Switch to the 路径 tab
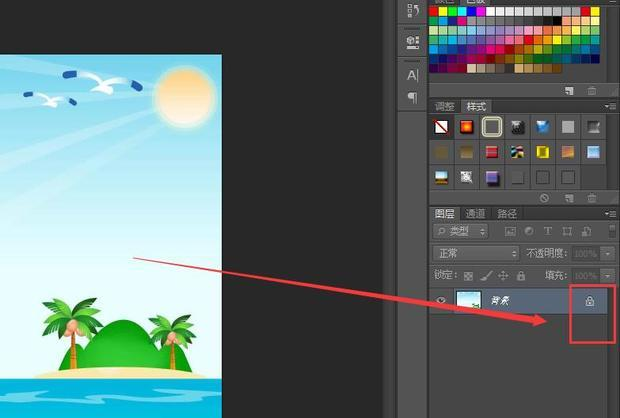Screen dimensions: 620x418 [508, 213]
